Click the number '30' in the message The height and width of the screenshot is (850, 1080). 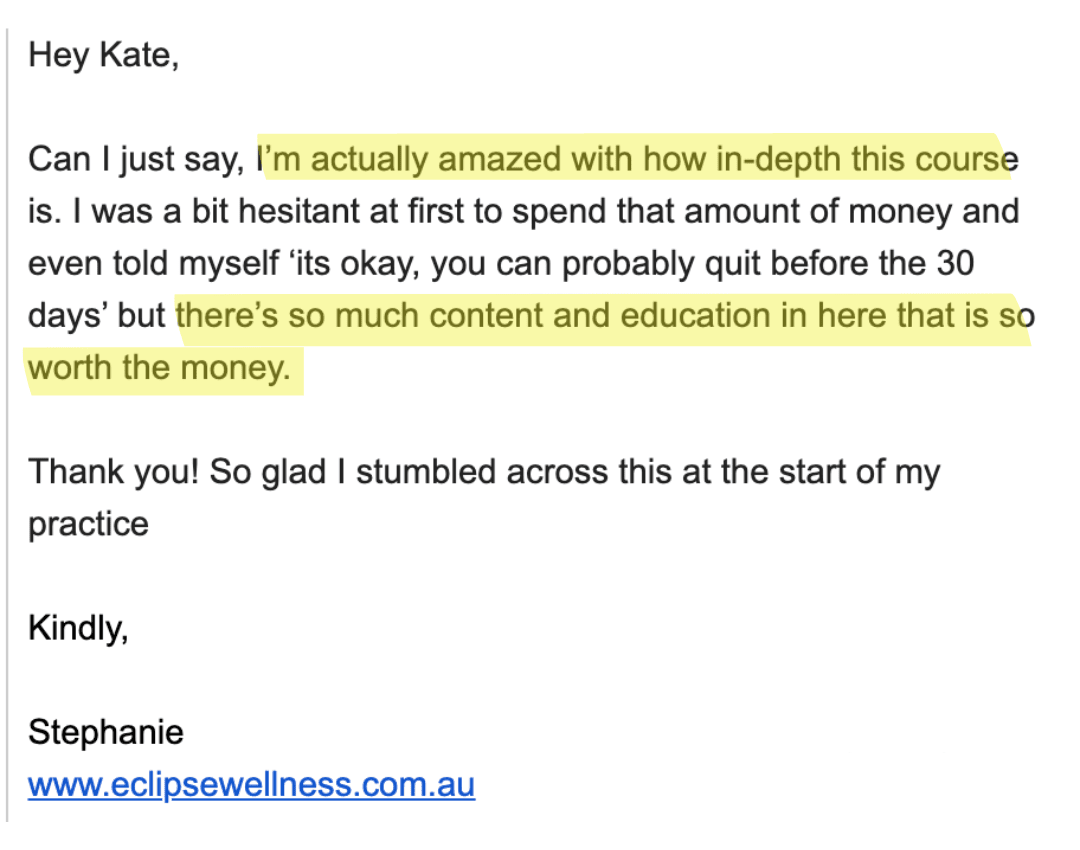click(955, 263)
